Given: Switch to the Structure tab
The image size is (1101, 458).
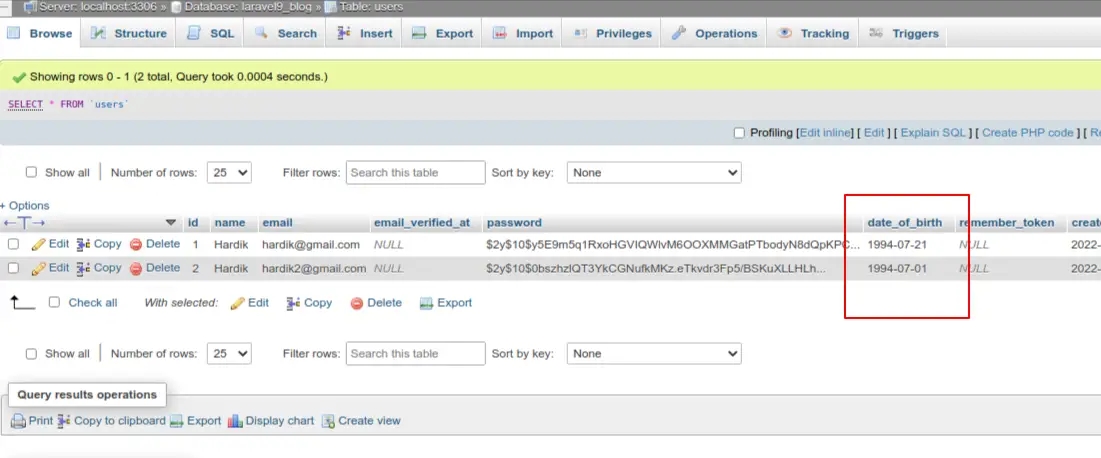Looking at the screenshot, I should point(128,33).
